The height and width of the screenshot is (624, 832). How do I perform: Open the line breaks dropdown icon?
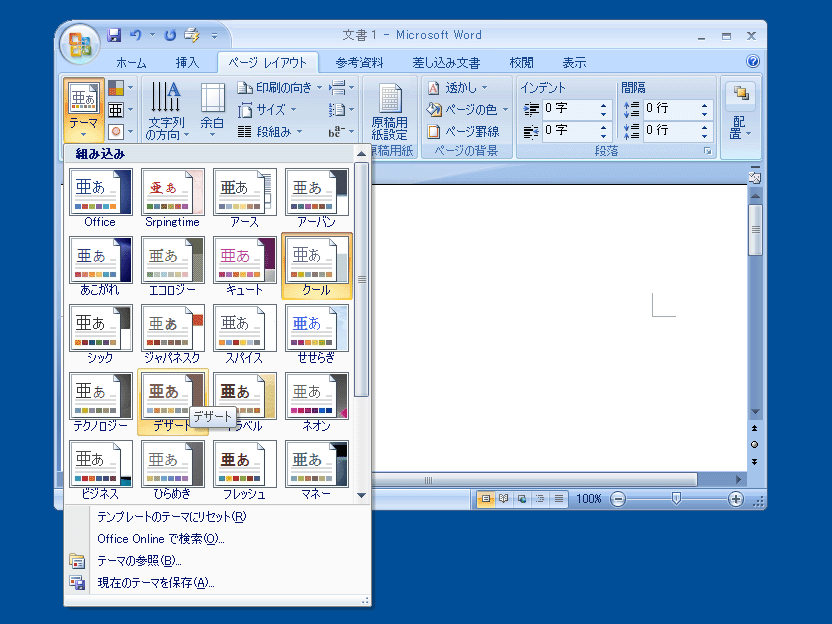341,88
